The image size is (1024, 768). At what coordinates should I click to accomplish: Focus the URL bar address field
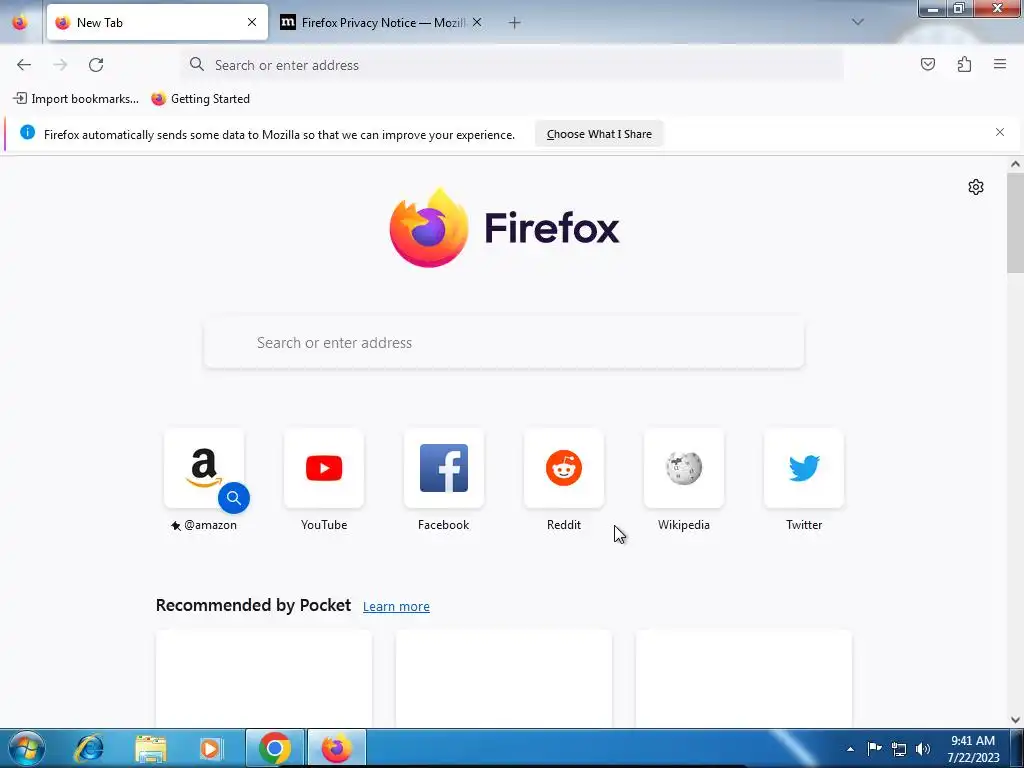coord(513,65)
